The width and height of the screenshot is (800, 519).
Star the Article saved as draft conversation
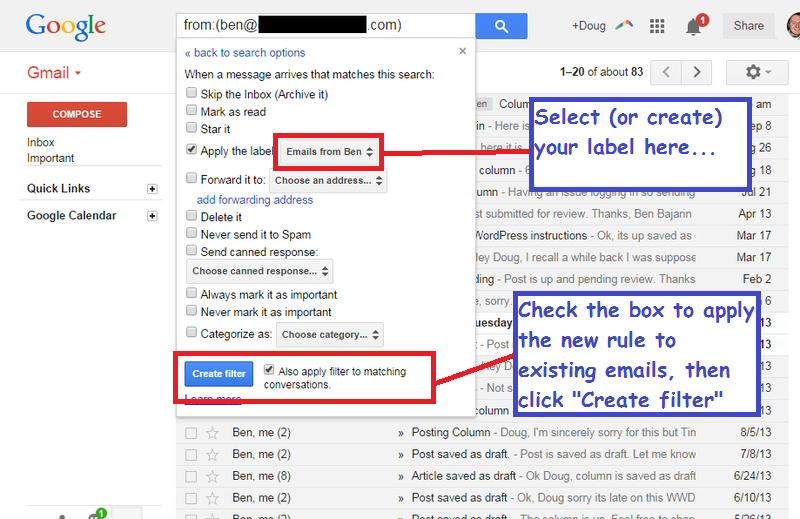click(x=212, y=477)
